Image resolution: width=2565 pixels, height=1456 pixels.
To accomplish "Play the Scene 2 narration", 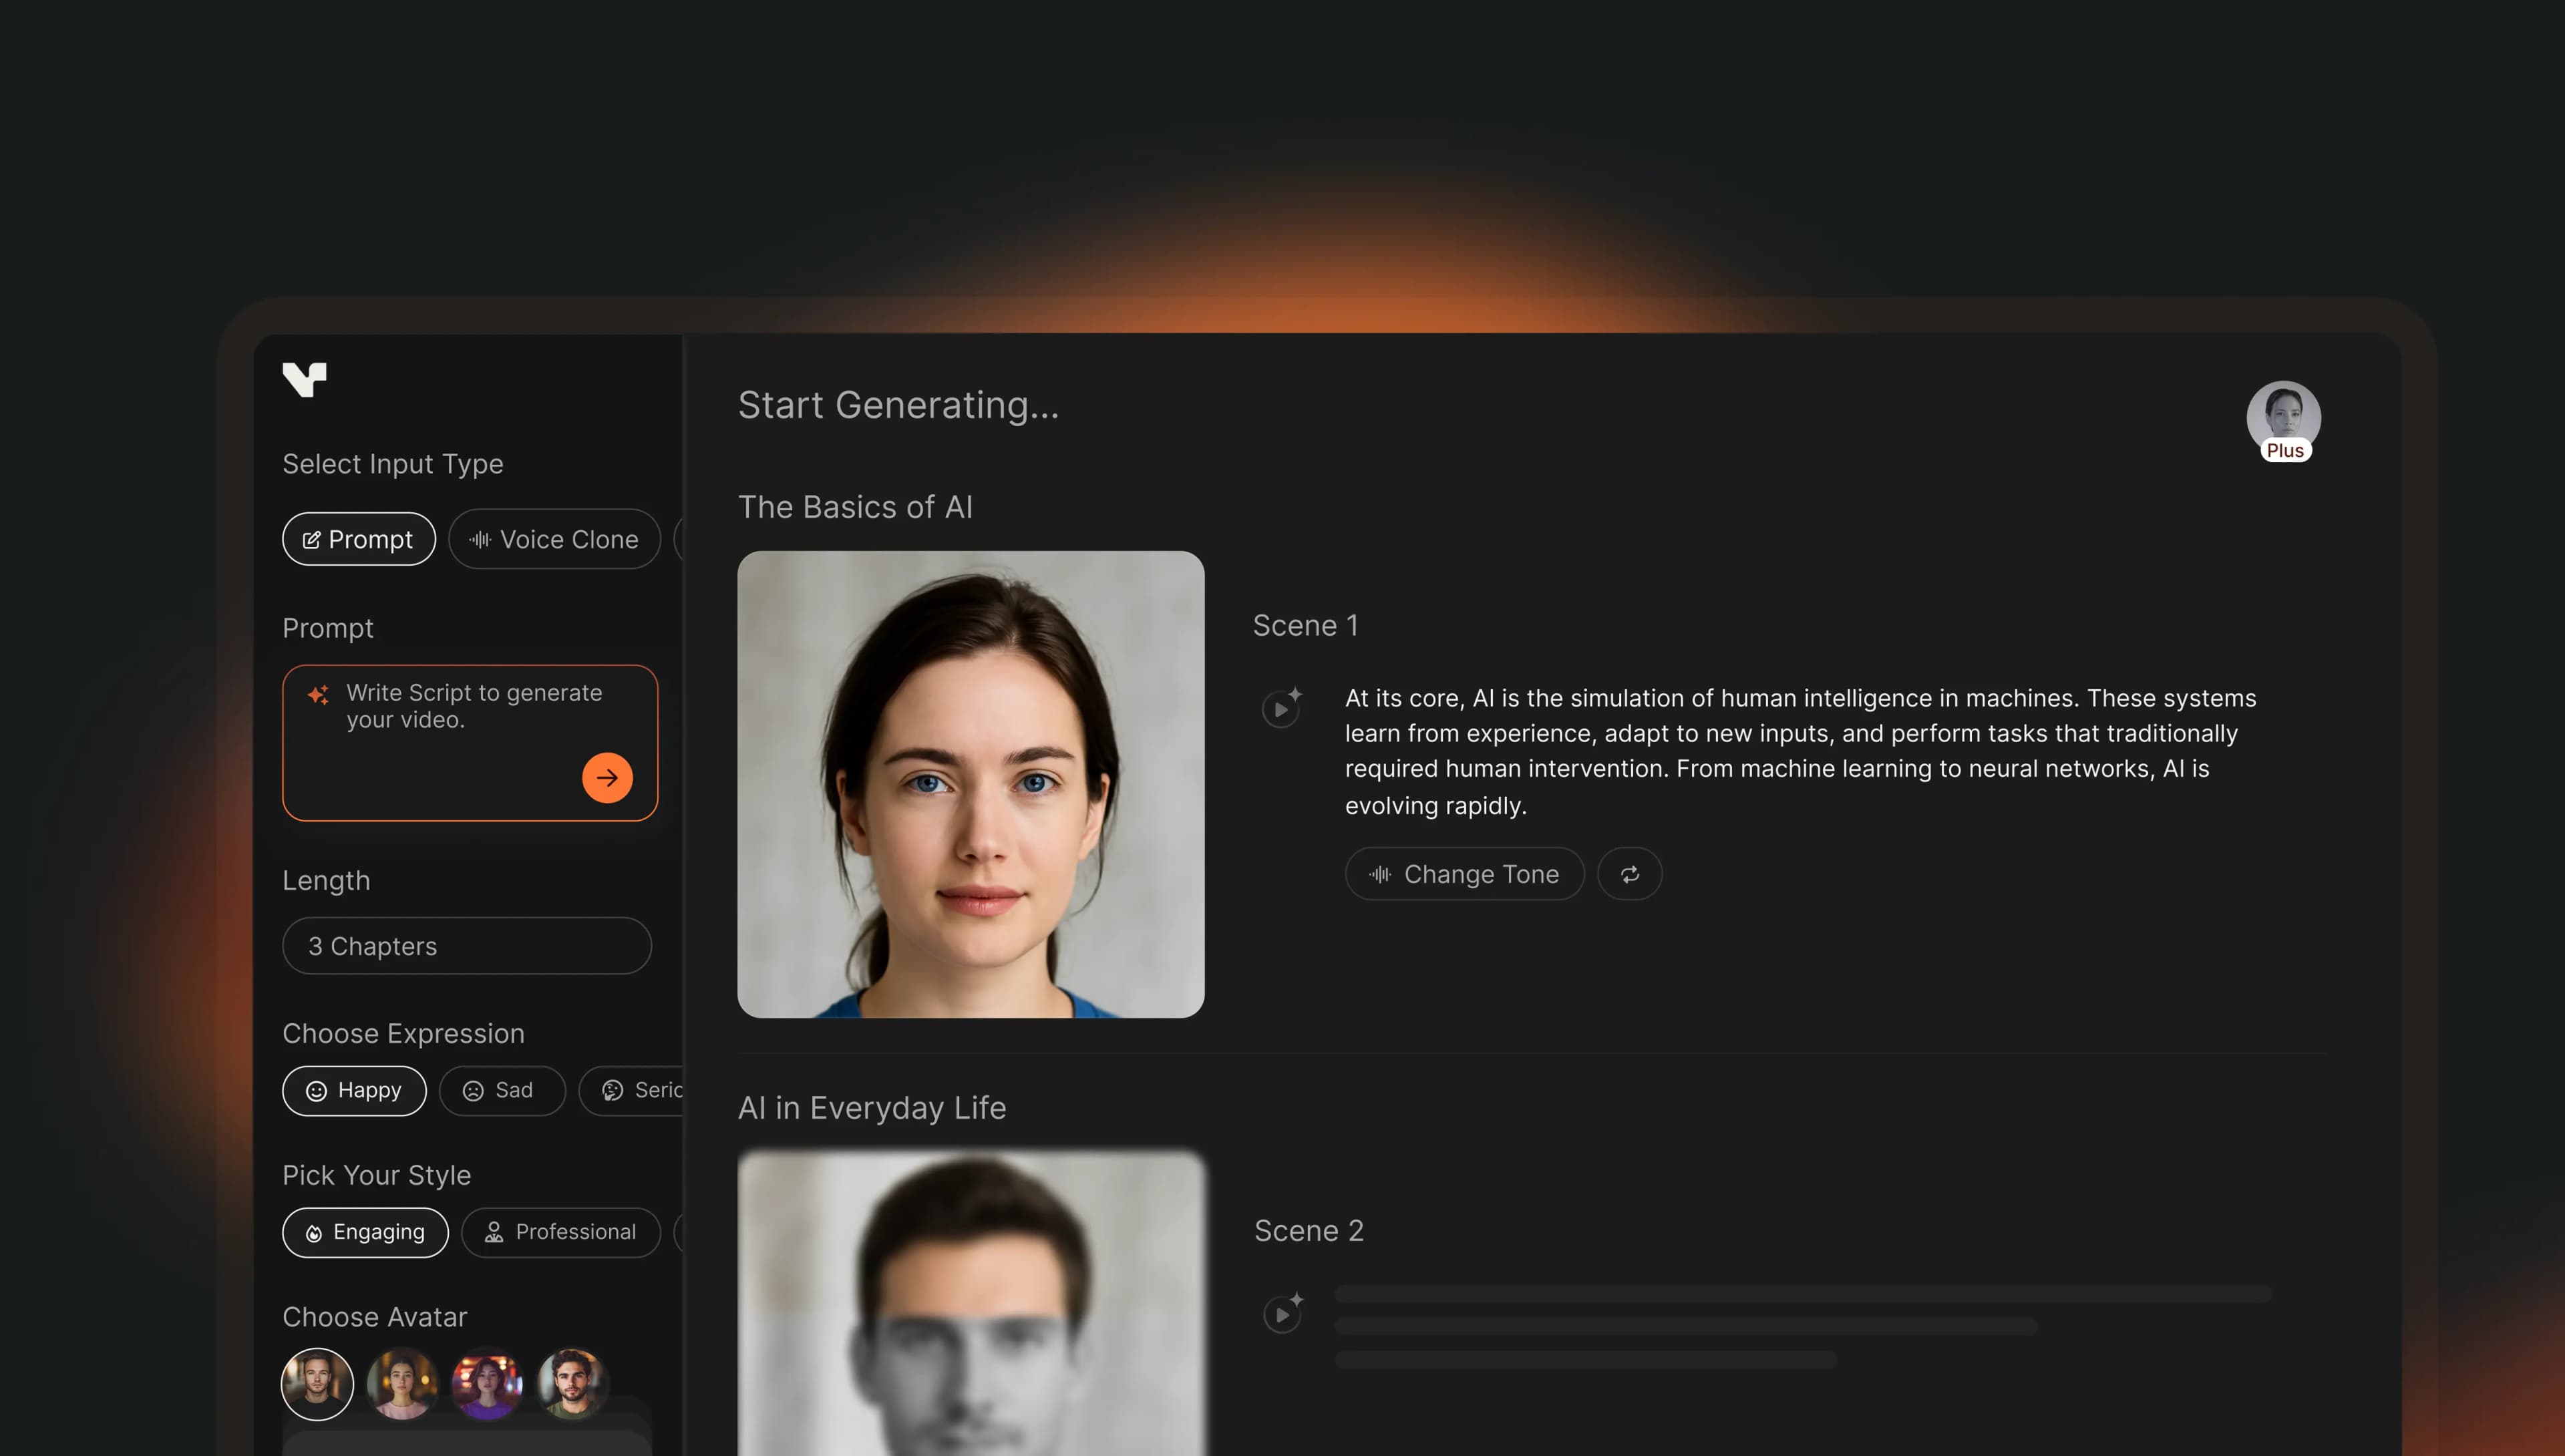I will (x=1282, y=1315).
